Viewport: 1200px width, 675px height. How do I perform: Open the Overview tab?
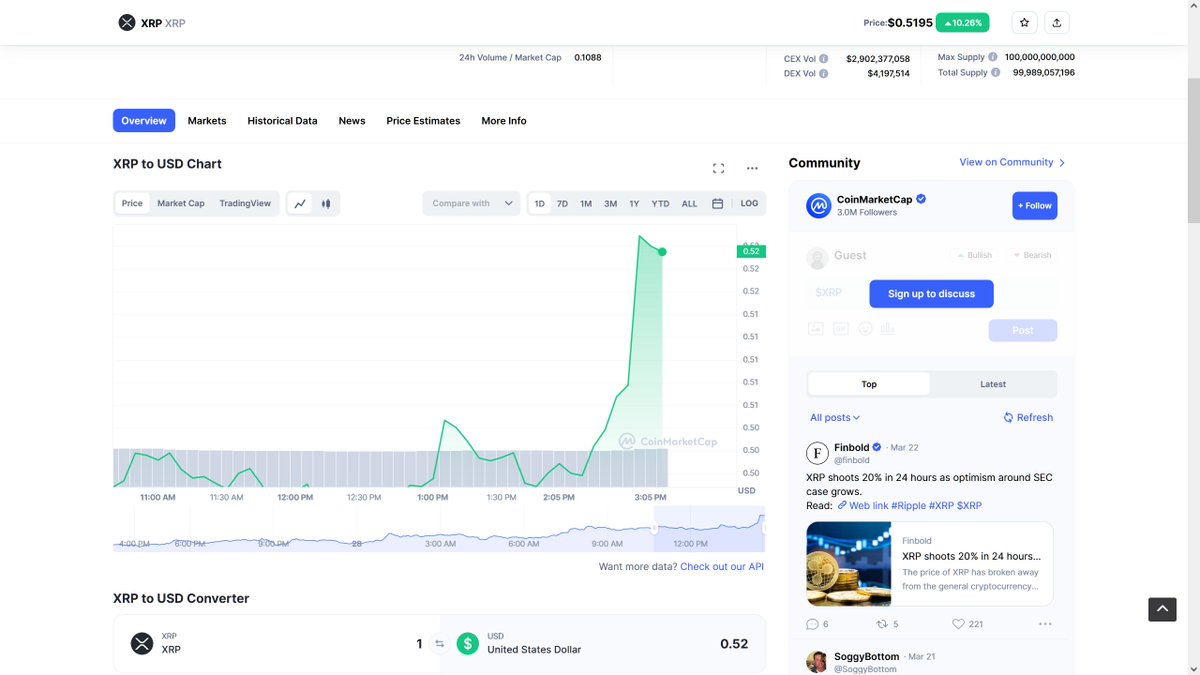point(144,121)
